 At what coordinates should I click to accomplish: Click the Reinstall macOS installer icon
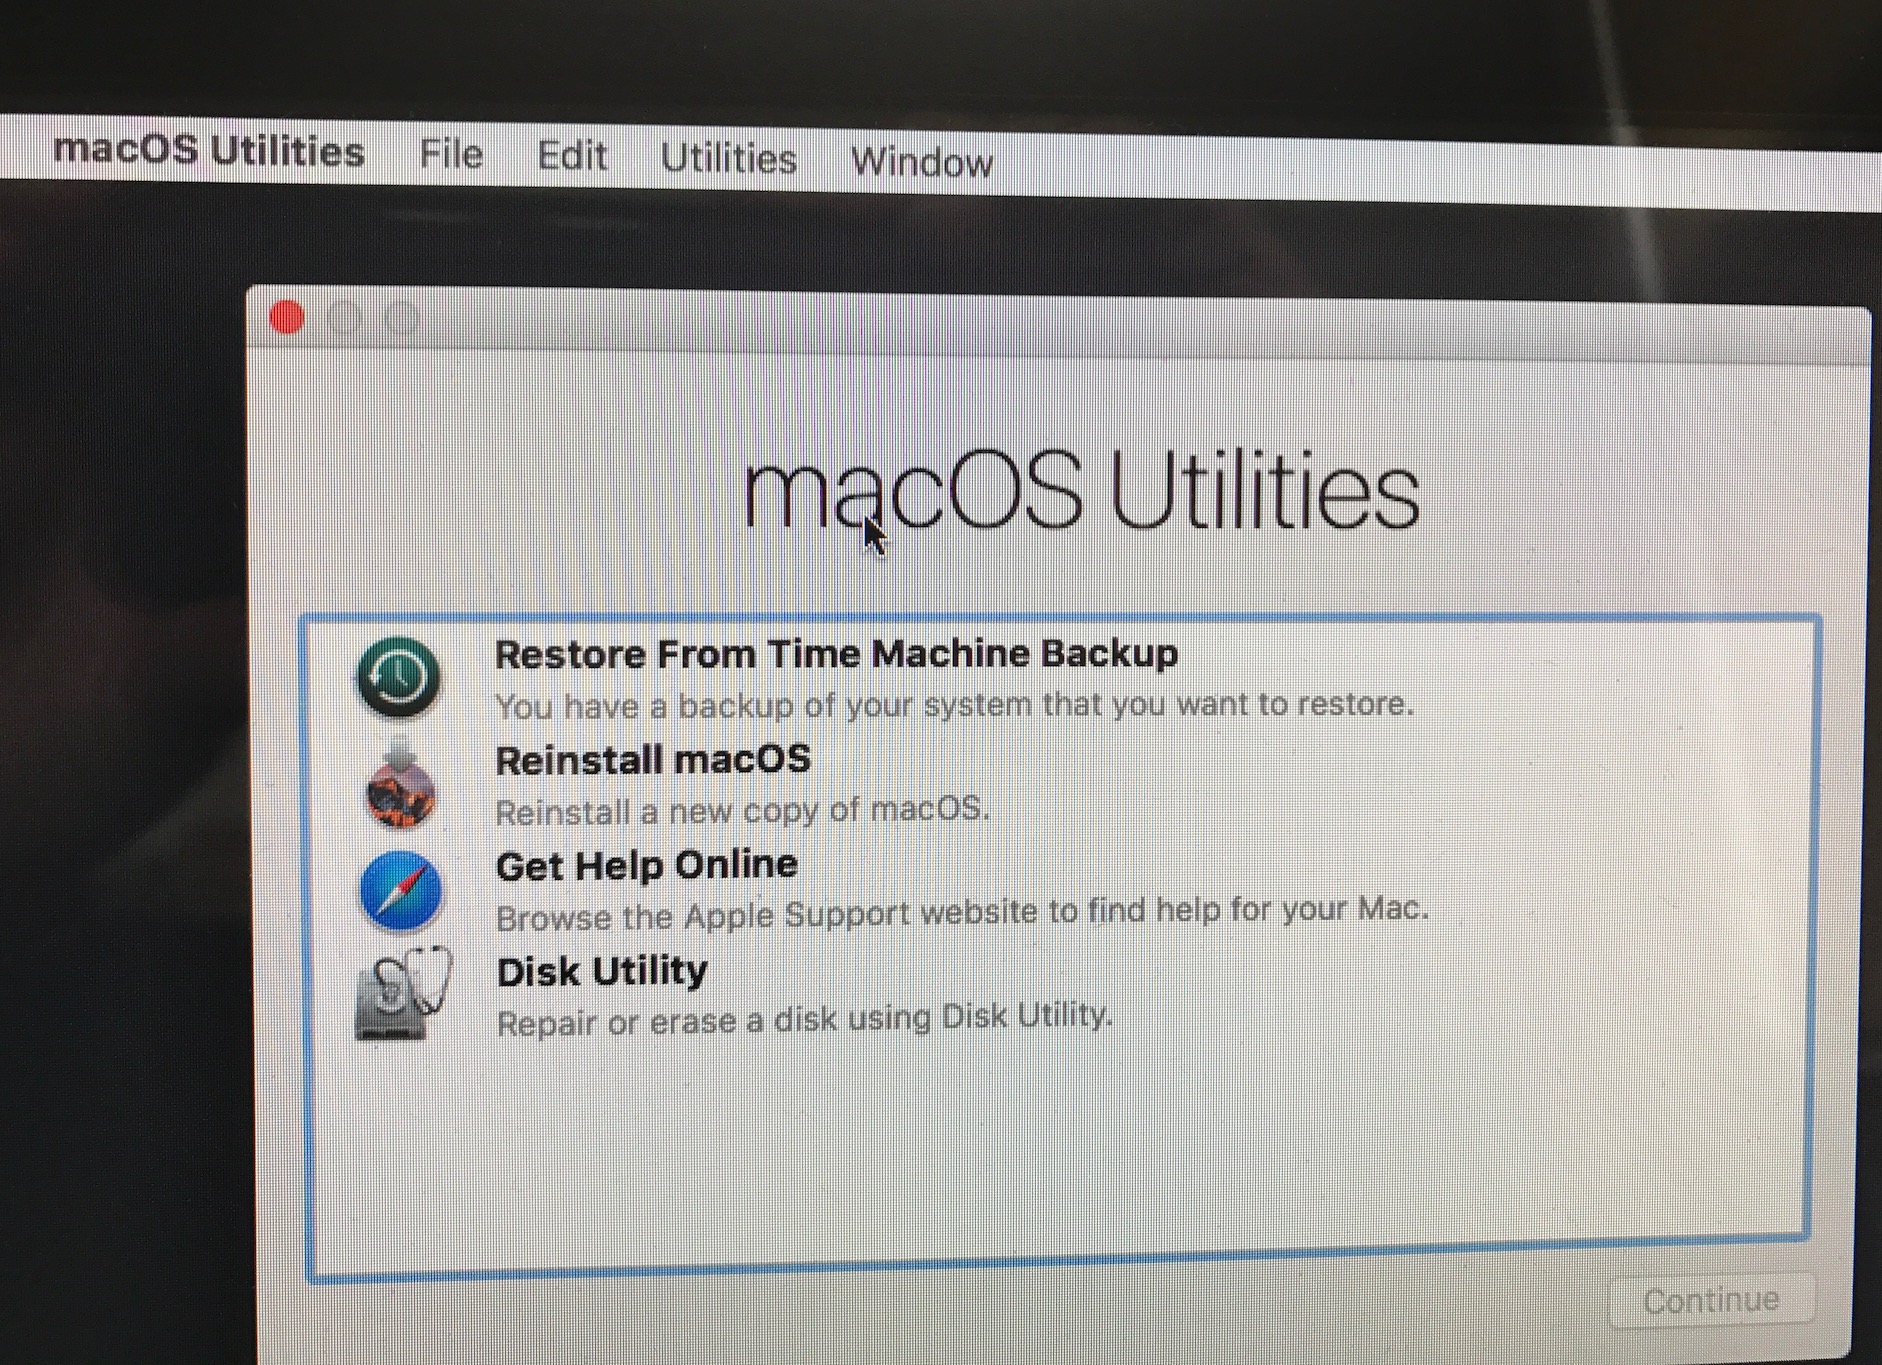400,785
